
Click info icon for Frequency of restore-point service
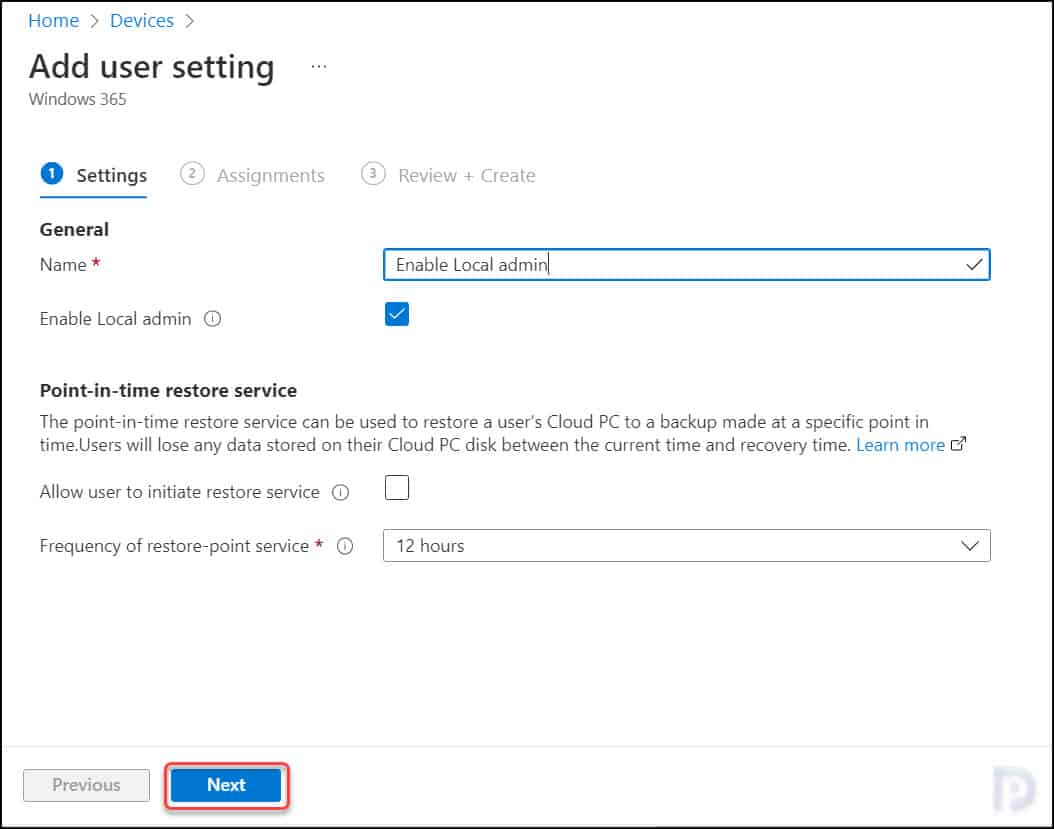[345, 546]
